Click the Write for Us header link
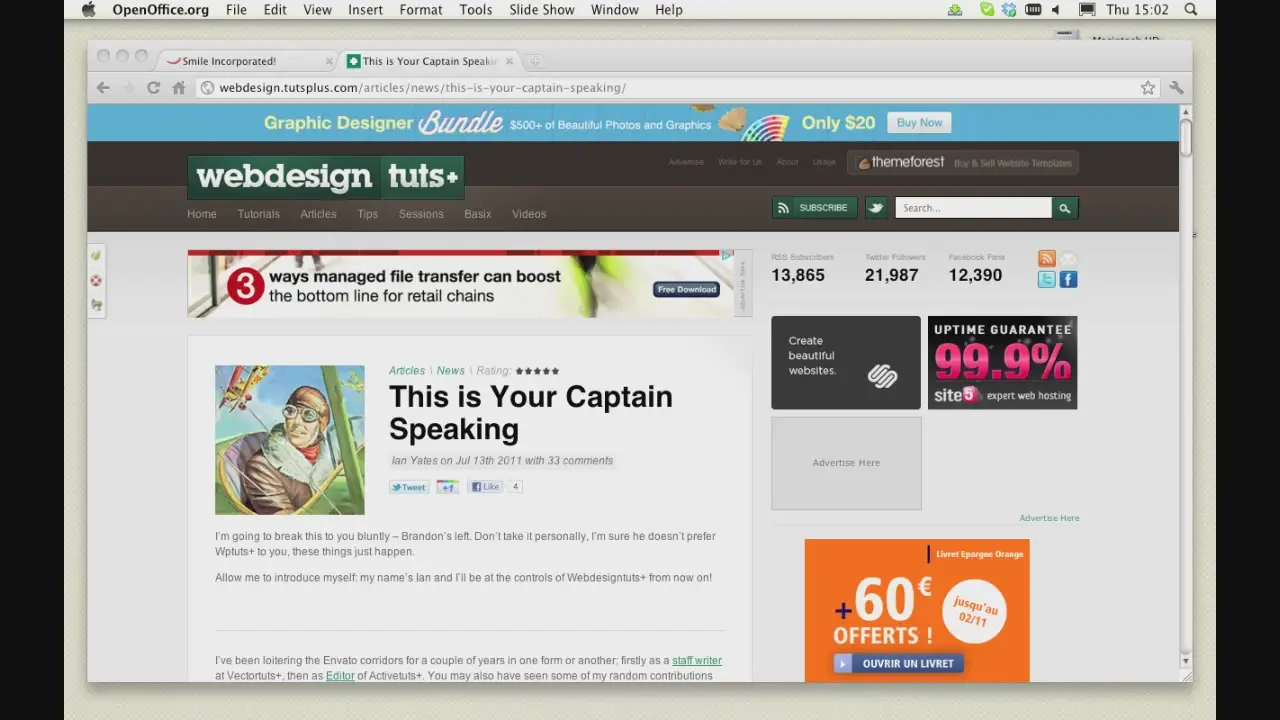Screen dimensions: 1280x720 click(740, 162)
